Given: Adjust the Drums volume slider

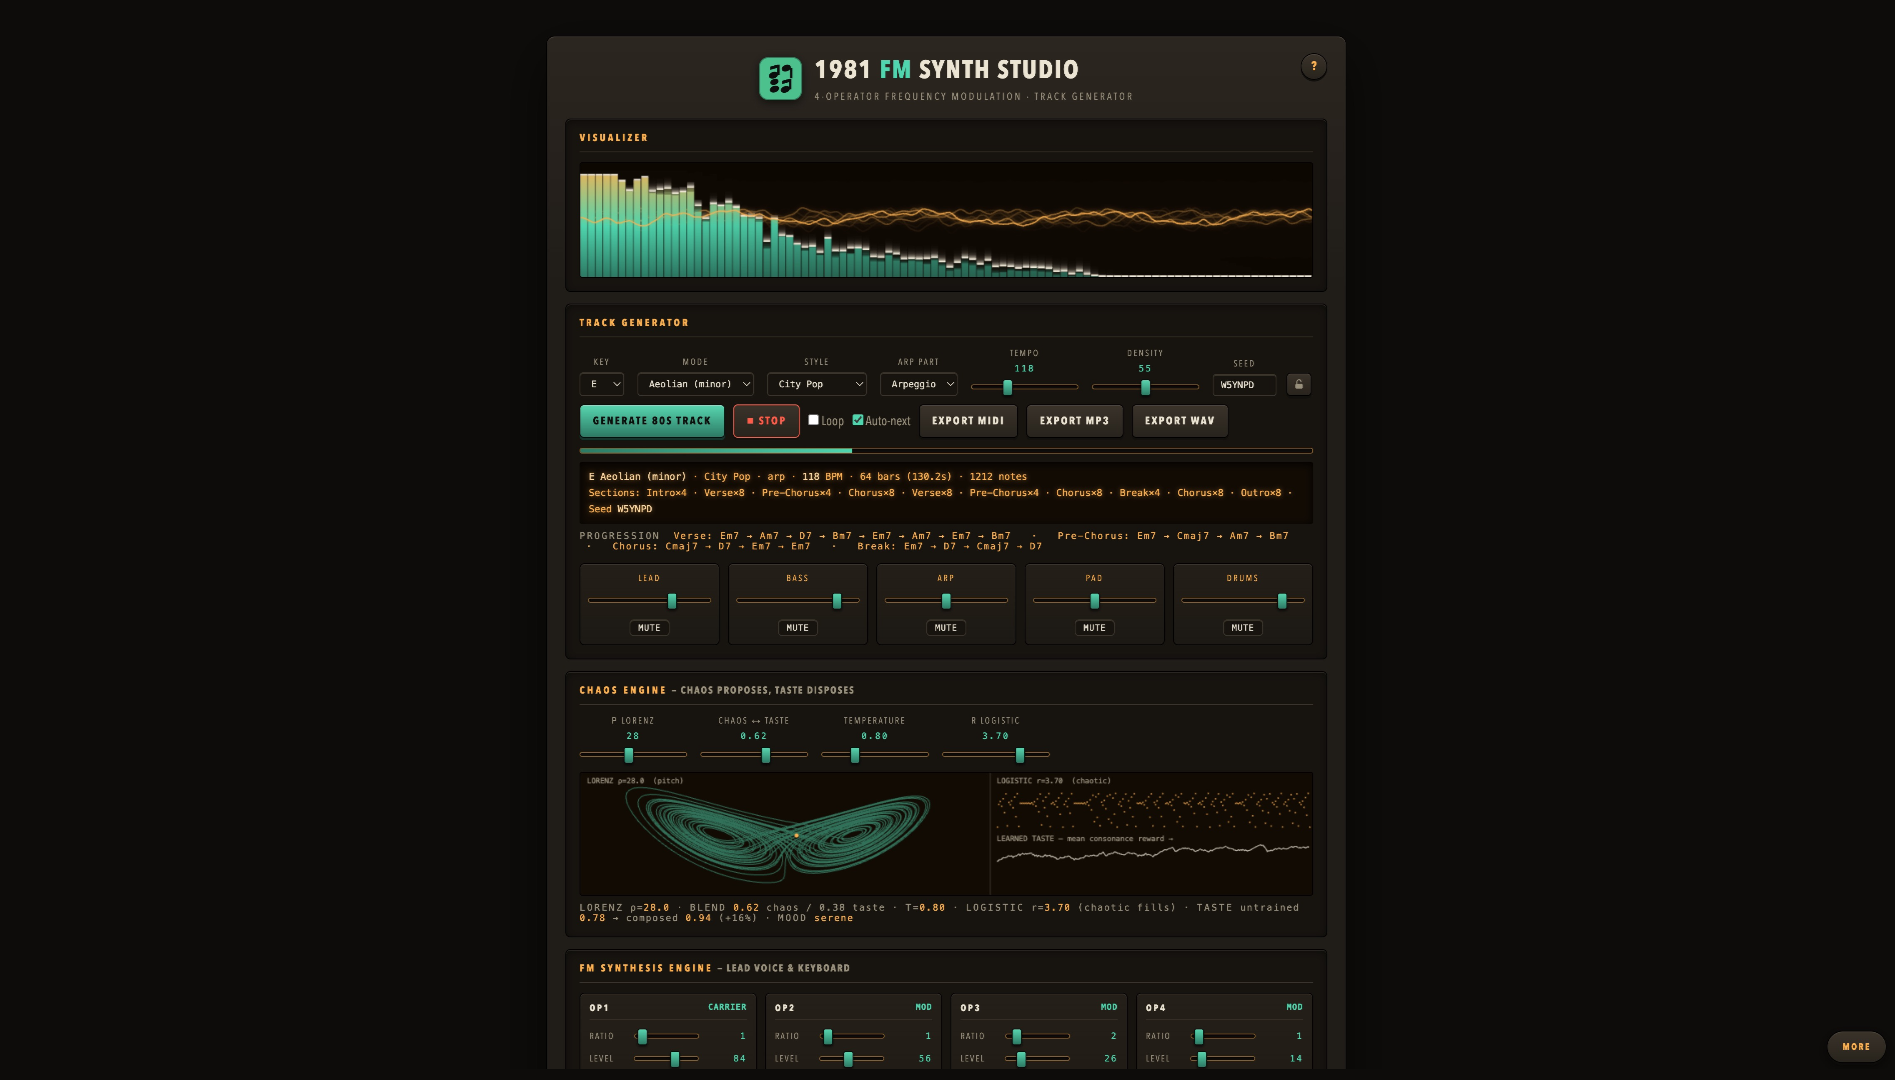Looking at the screenshot, I should coord(1242,601).
